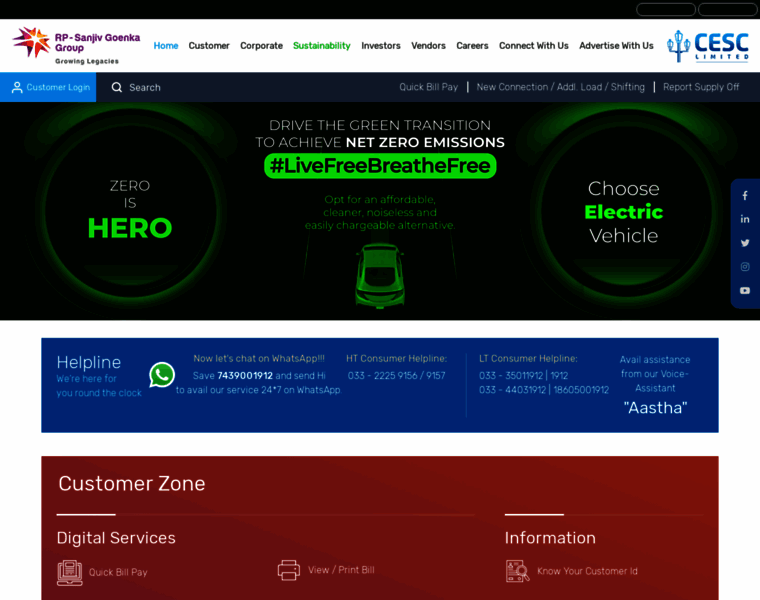The height and width of the screenshot is (600, 760).
Task: Click the Customer Login button
Action: point(48,87)
